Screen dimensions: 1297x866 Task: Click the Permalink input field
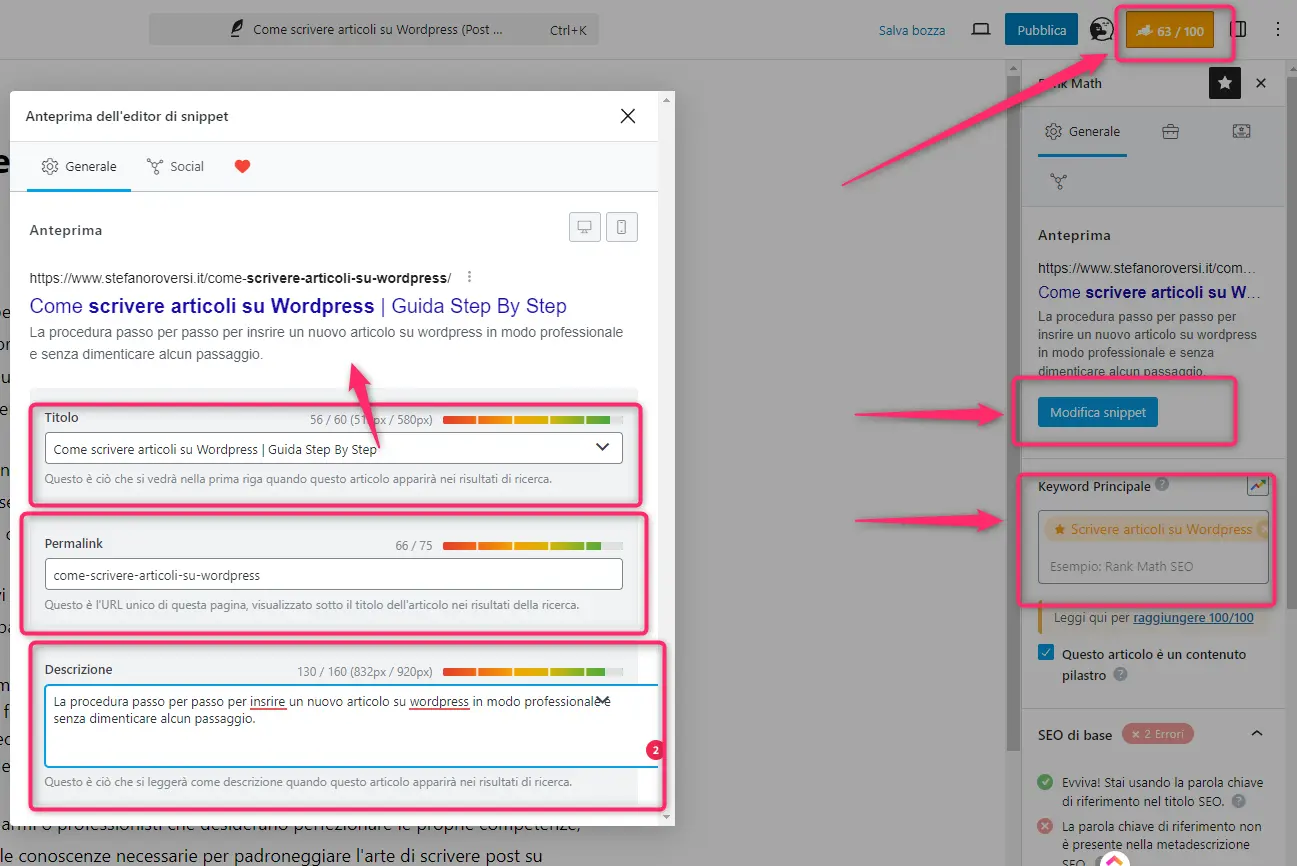(334, 574)
